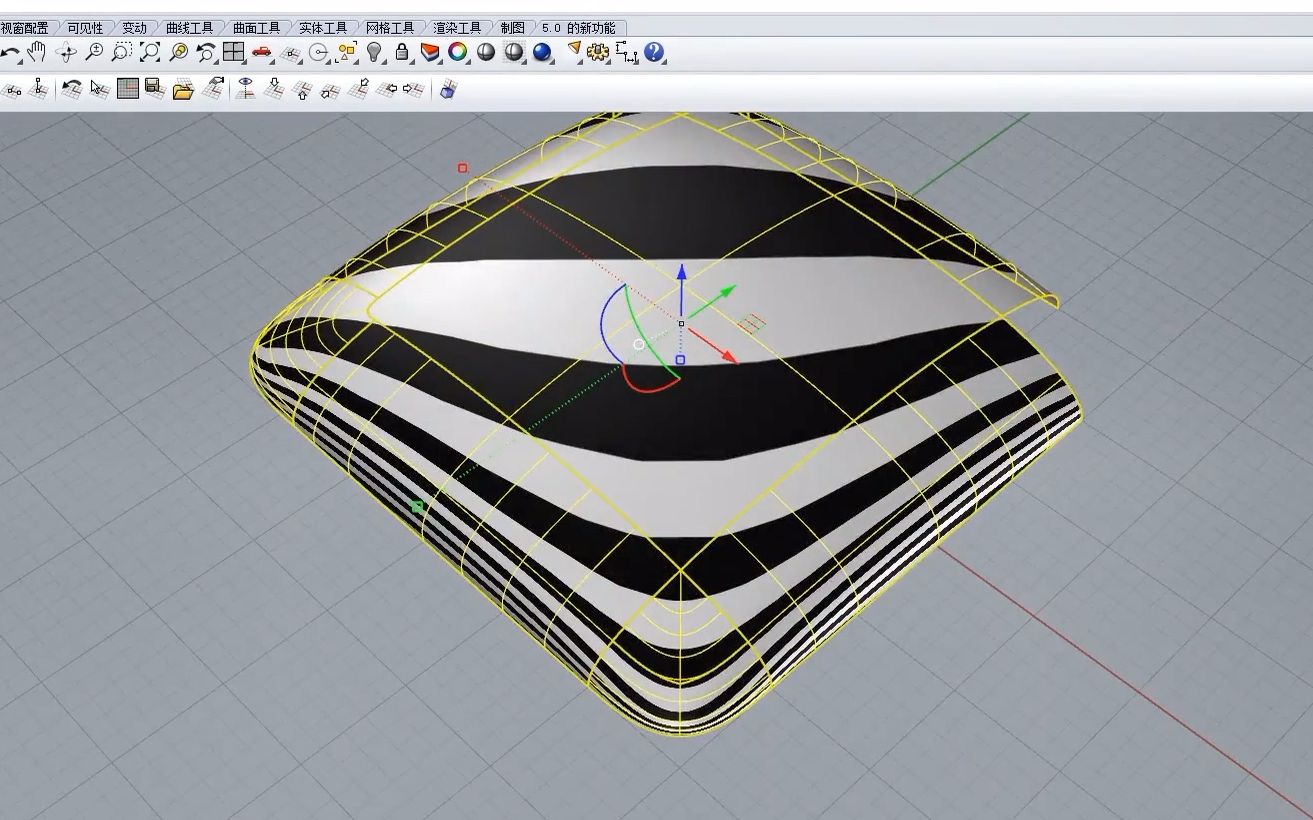
Task: Select the green point on the surface edge
Action: click(x=417, y=507)
